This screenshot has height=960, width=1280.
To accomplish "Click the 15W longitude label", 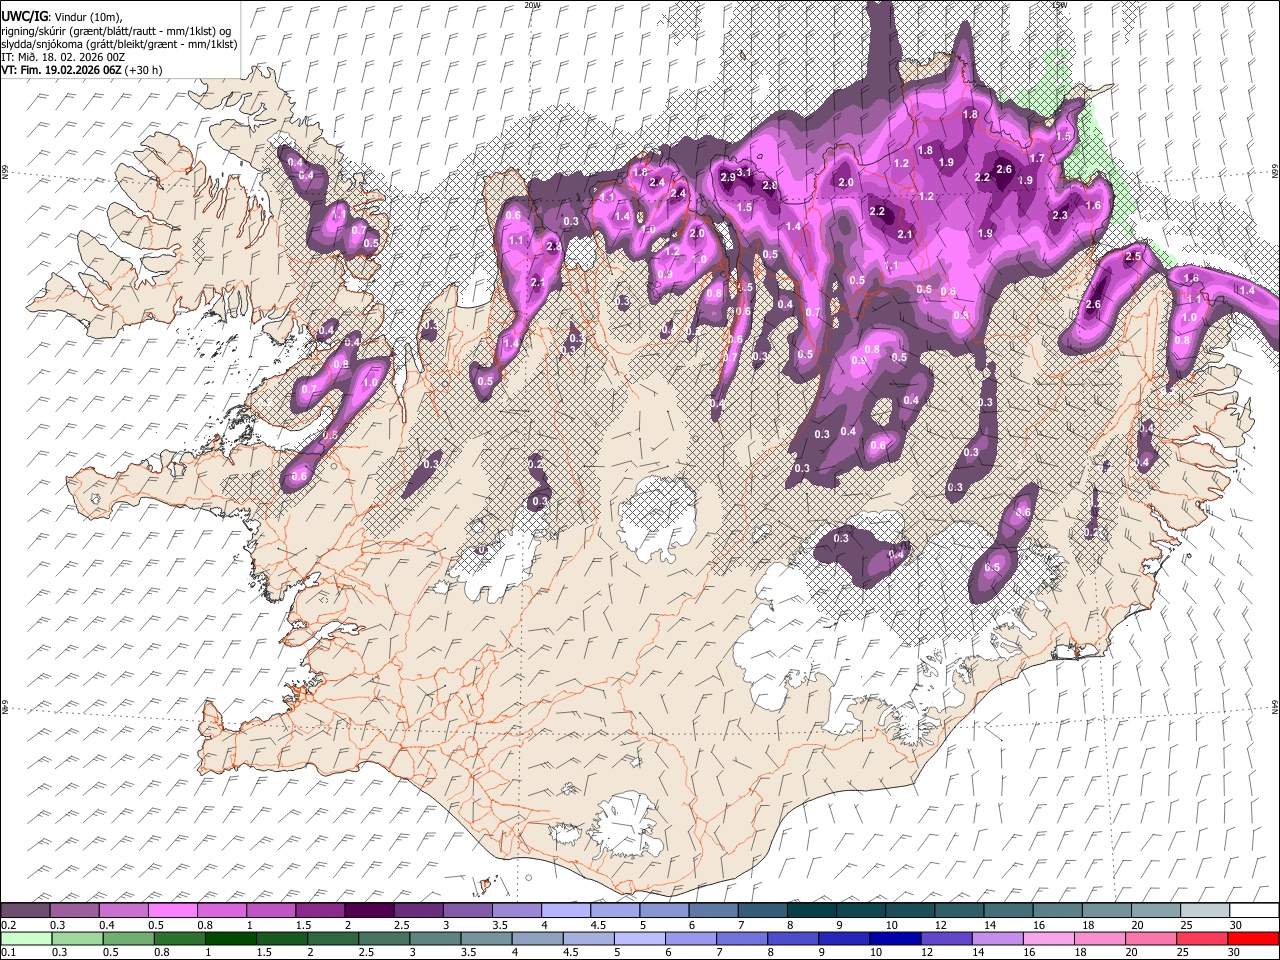I will (1060, 5).
